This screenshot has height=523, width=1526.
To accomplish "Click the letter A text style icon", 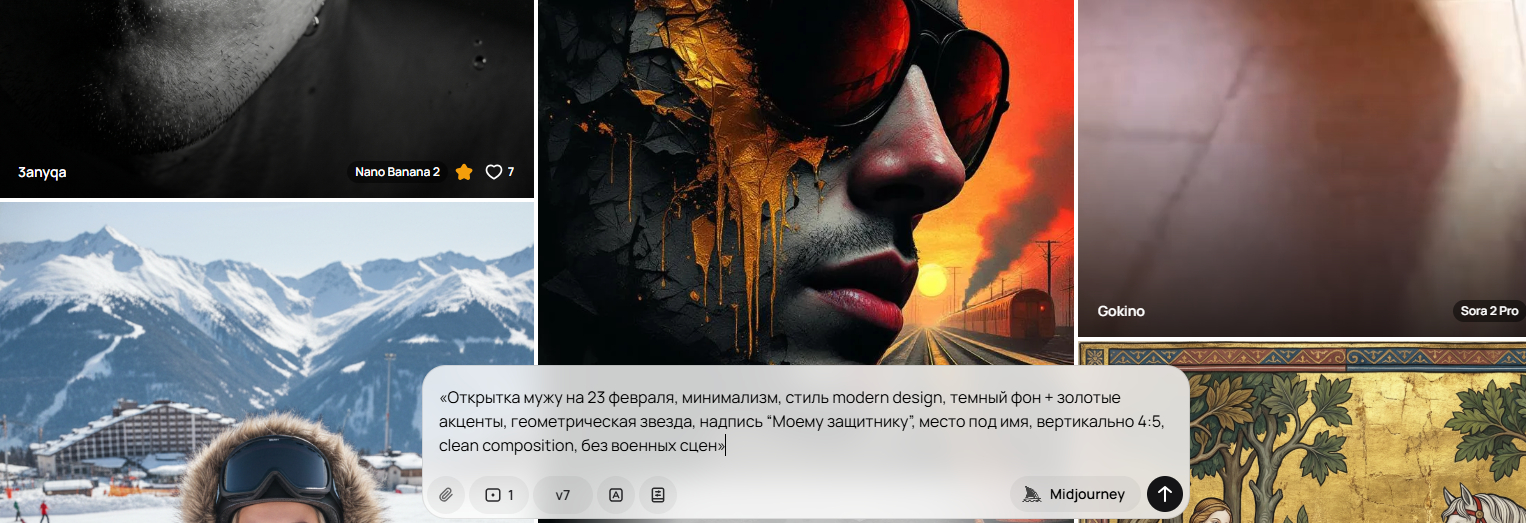I will click(x=616, y=494).
